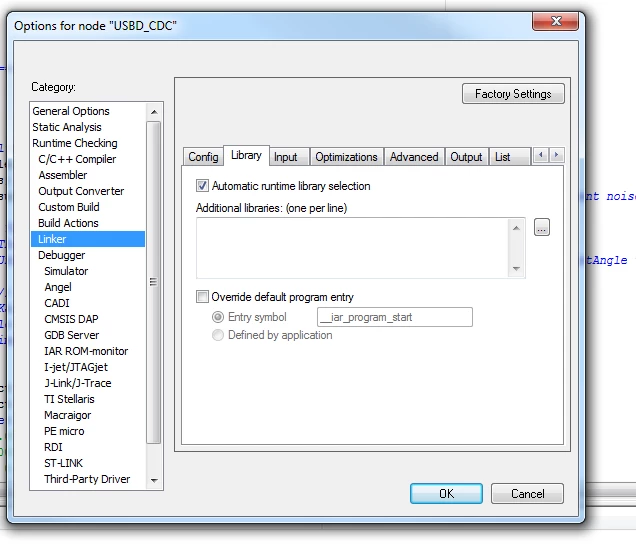Select Simulator in the Category list

click(x=88, y=271)
